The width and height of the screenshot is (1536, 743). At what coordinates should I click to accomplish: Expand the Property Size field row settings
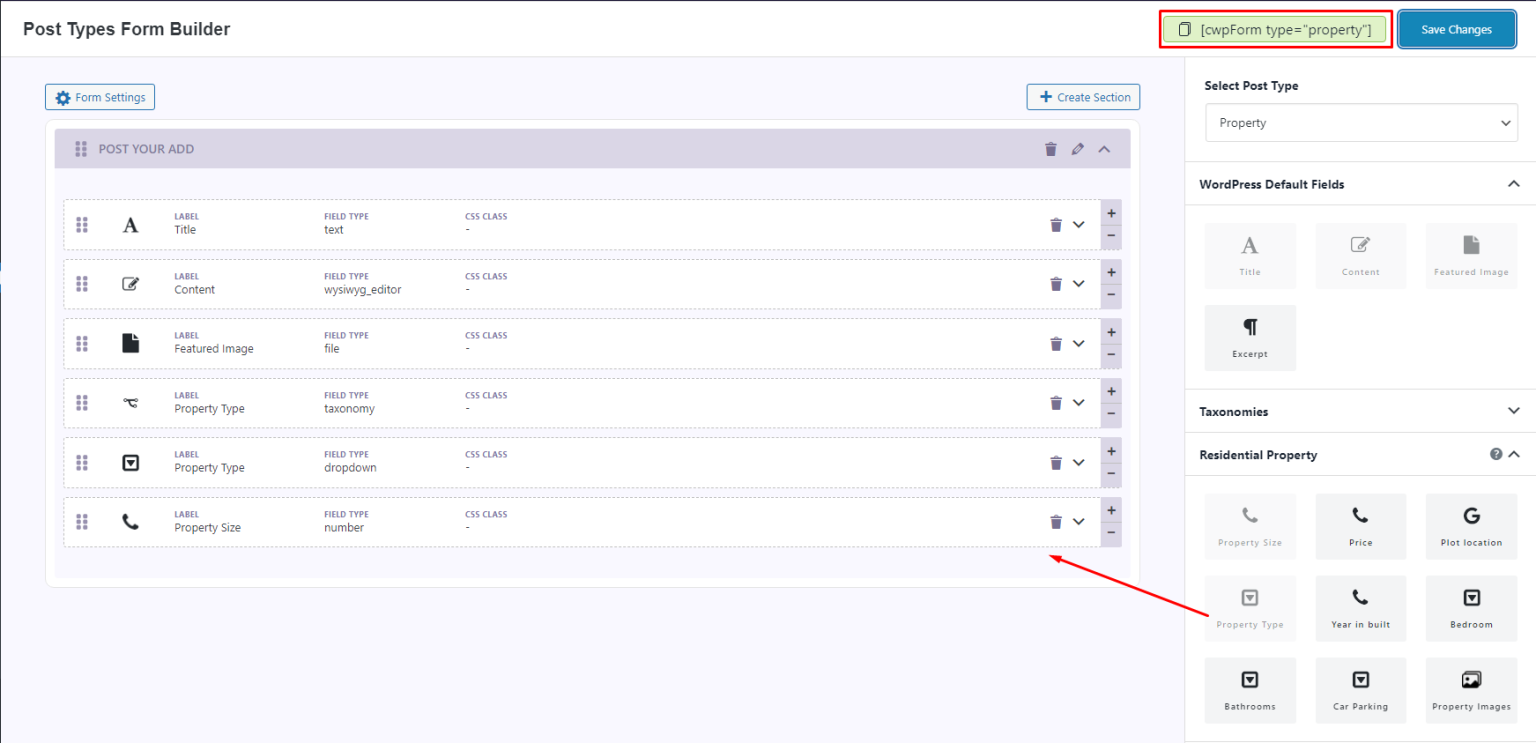point(1078,521)
